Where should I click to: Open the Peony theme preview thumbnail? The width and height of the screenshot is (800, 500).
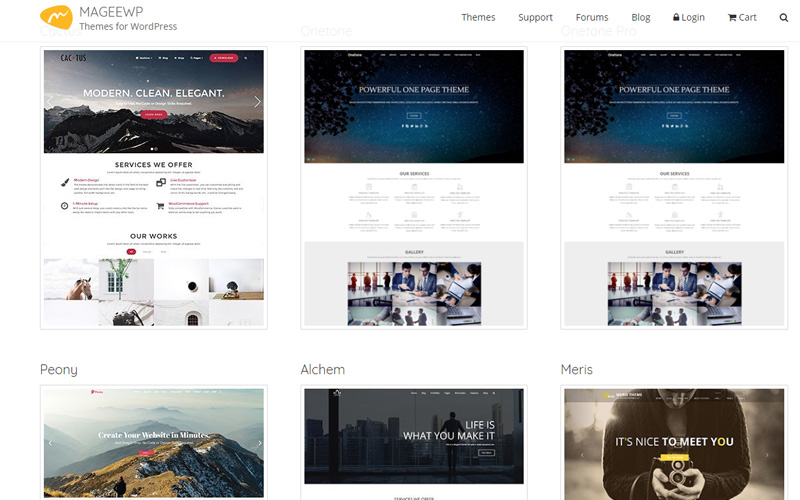pos(154,443)
